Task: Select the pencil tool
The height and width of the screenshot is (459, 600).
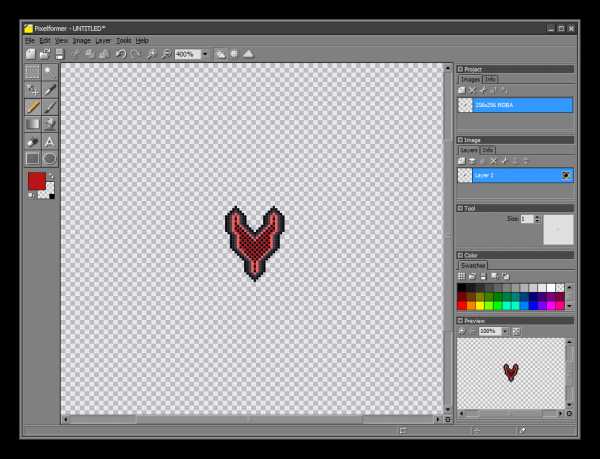Action: (33, 107)
